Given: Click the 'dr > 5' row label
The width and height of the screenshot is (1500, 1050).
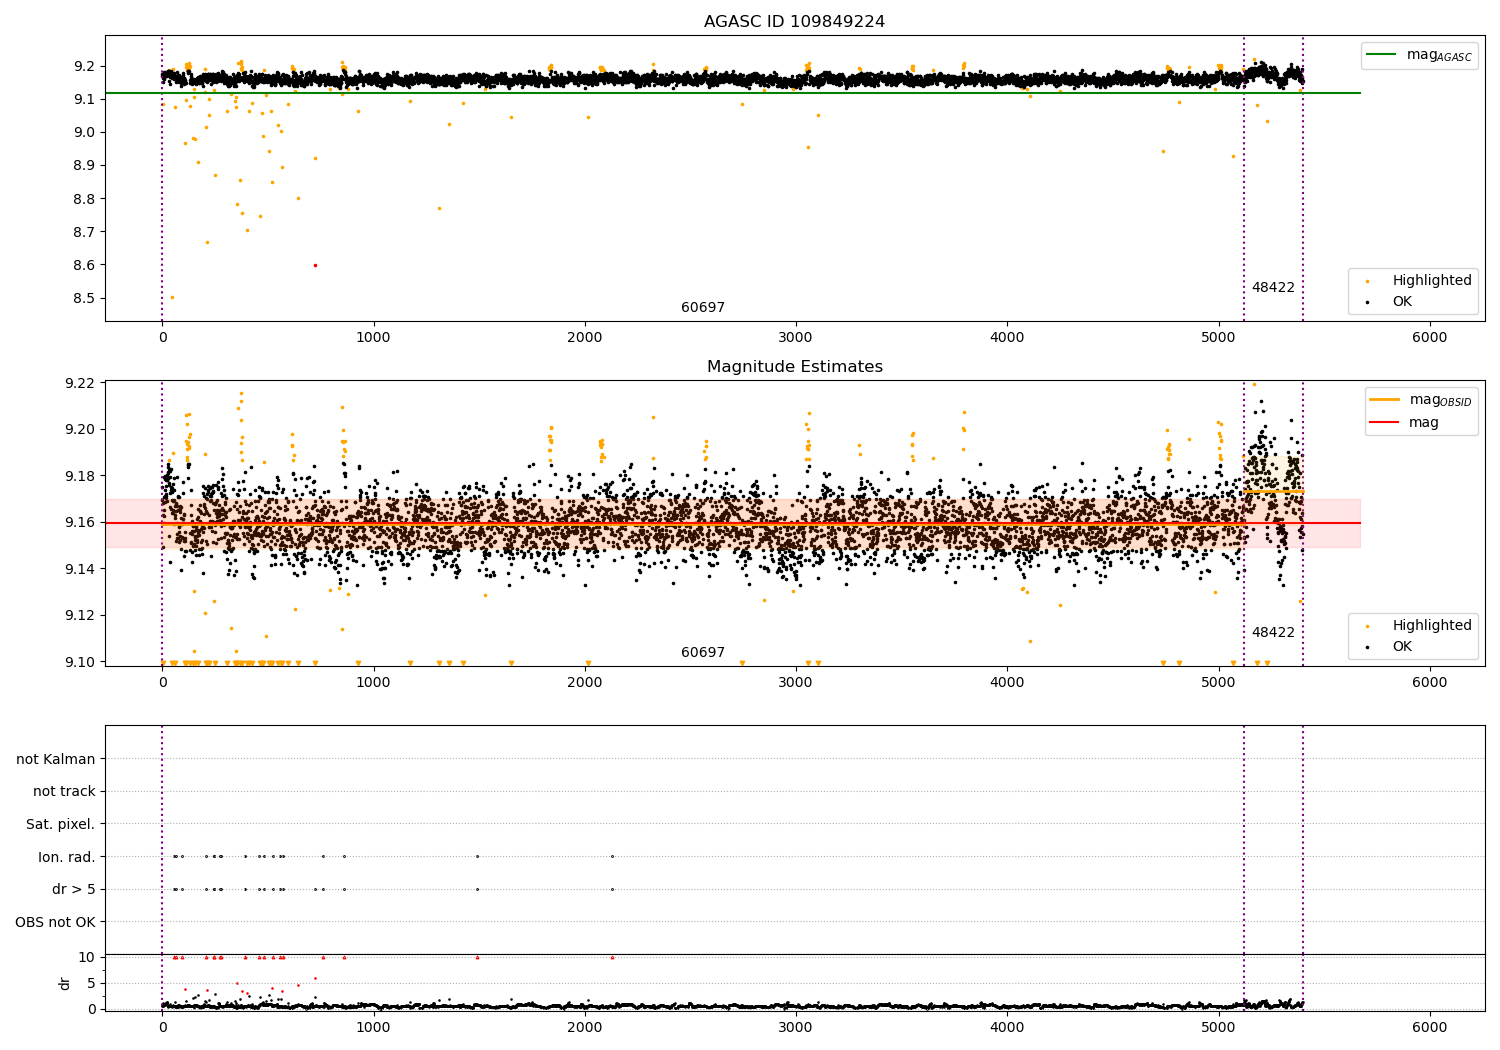Looking at the screenshot, I should (74, 889).
